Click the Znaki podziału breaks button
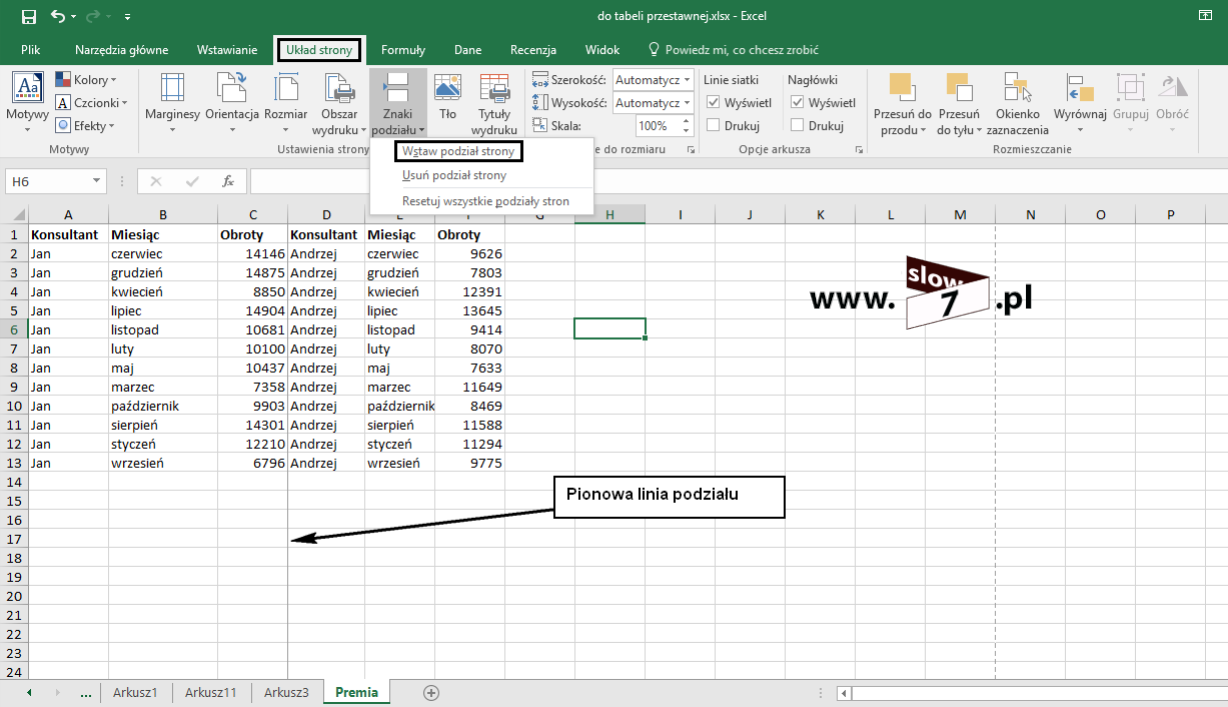Image resolution: width=1228 pixels, height=707 pixels. tap(398, 103)
